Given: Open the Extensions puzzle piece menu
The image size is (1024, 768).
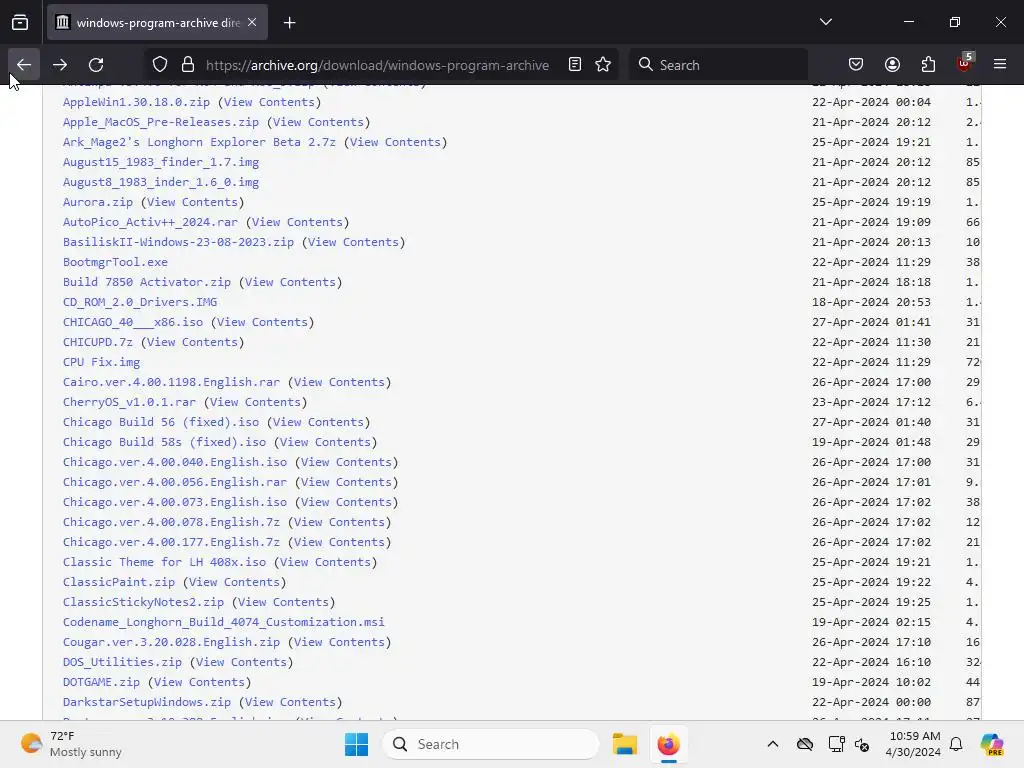Looking at the screenshot, I should point(928,65).
